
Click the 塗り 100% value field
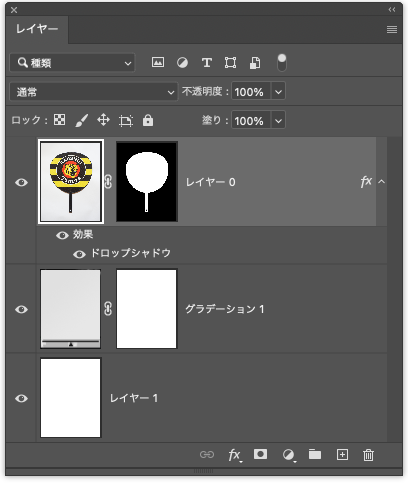pos(252,120)
